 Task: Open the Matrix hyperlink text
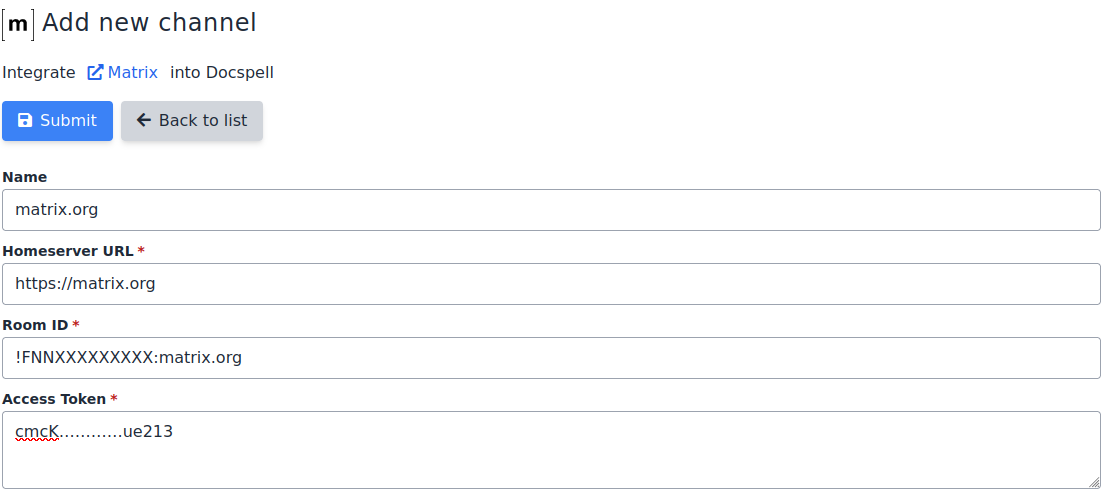[x=133, y=72]
